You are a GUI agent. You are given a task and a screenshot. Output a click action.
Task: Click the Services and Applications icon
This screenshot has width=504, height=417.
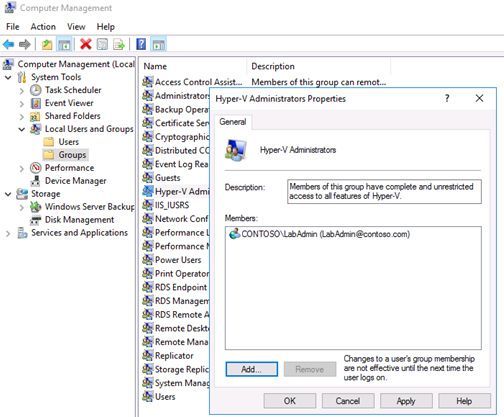point(22,233)
